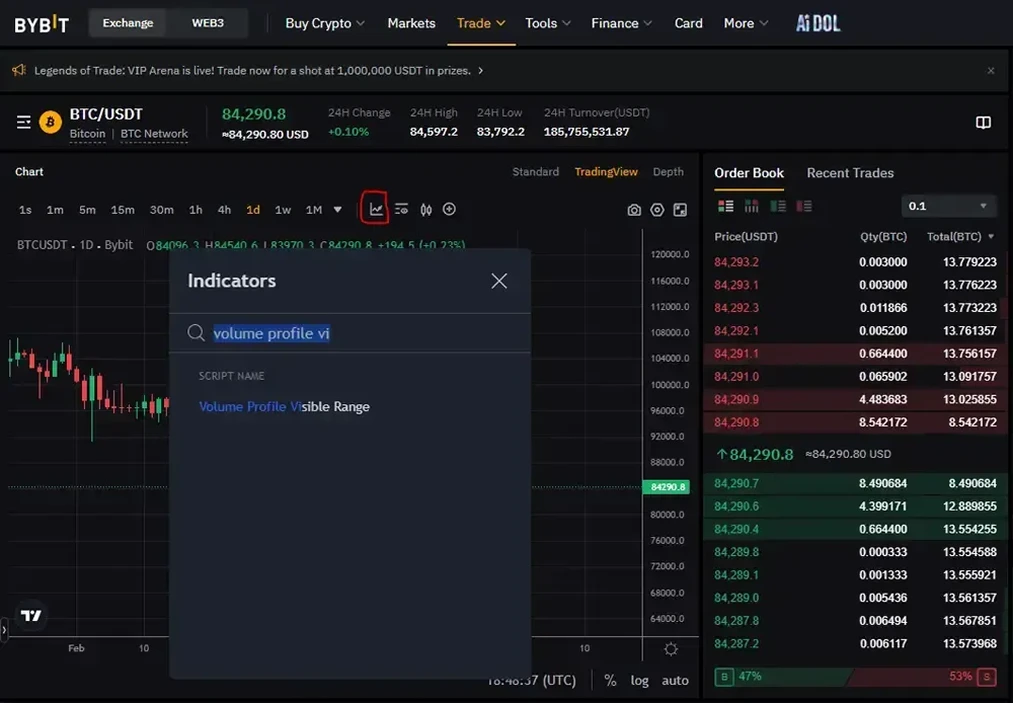The width and height of the screenshot is (1013, 703).
Task: Toggle auto scale on chart
Action: (x=675, y=680)
